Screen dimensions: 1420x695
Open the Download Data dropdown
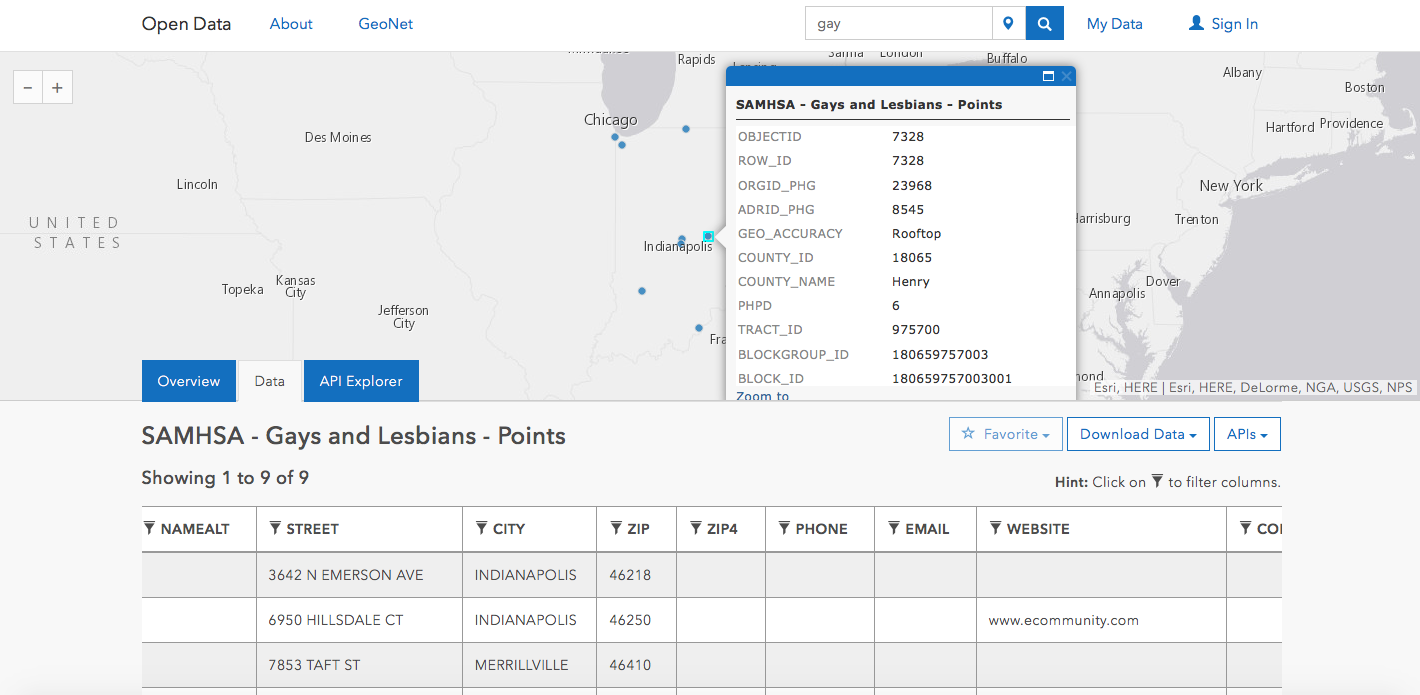1138,434
